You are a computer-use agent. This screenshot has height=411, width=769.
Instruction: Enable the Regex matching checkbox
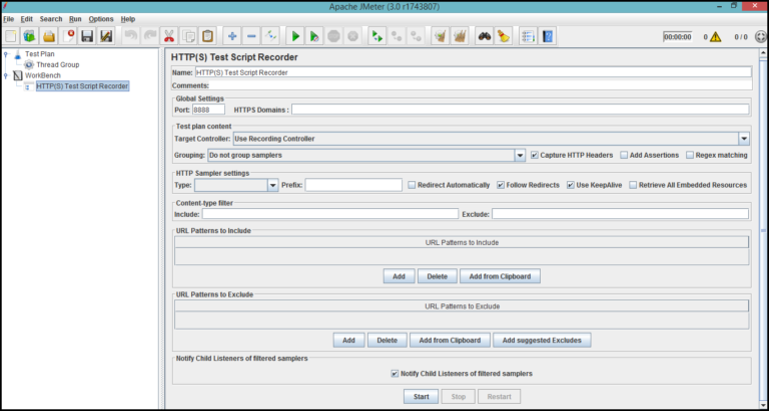(690, 155)
